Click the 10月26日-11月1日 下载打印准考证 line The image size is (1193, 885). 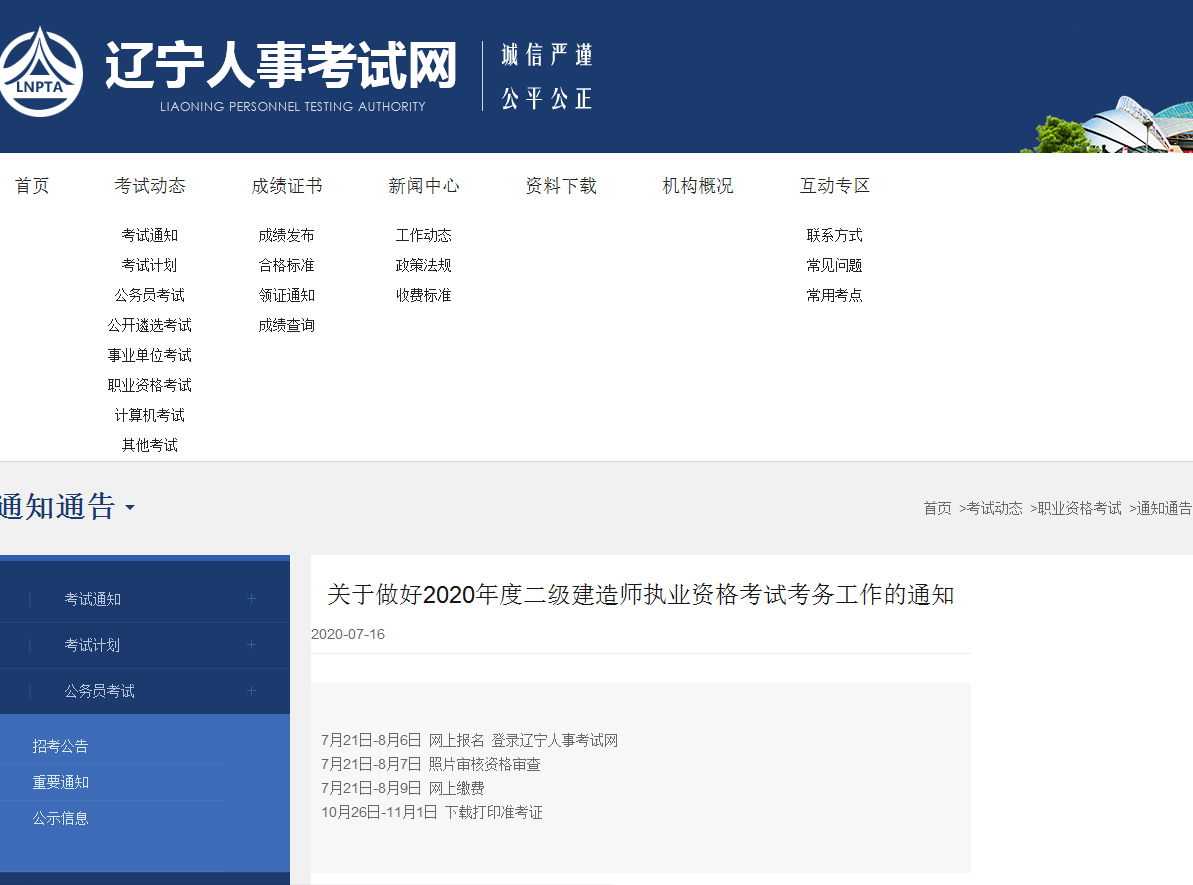pyautogui.click(x=431, y=813)
